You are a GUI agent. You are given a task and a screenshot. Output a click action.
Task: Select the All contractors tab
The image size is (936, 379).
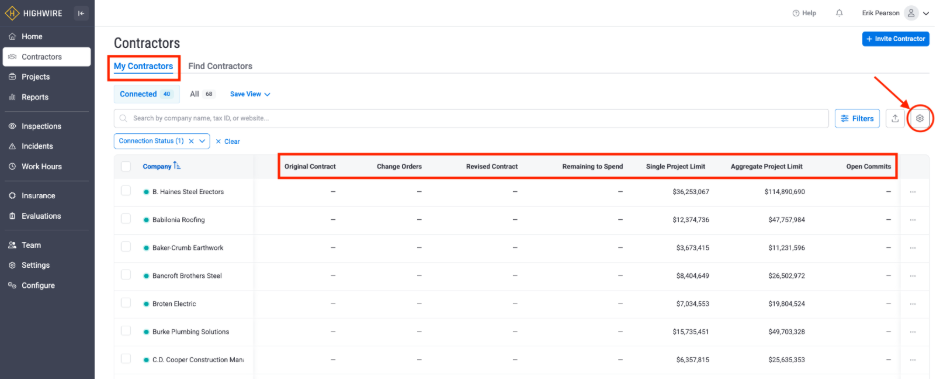(x=202, y=94)
